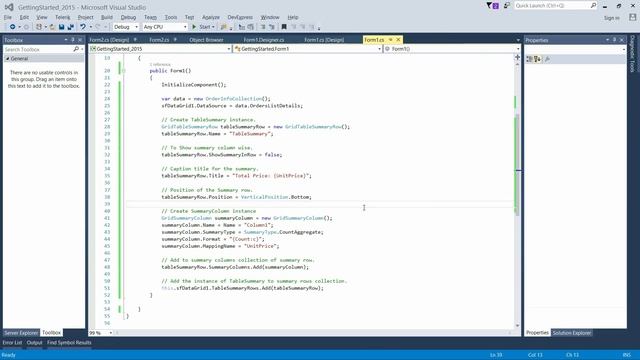
Task: Close the Toolbox panel
Action: 80,40
